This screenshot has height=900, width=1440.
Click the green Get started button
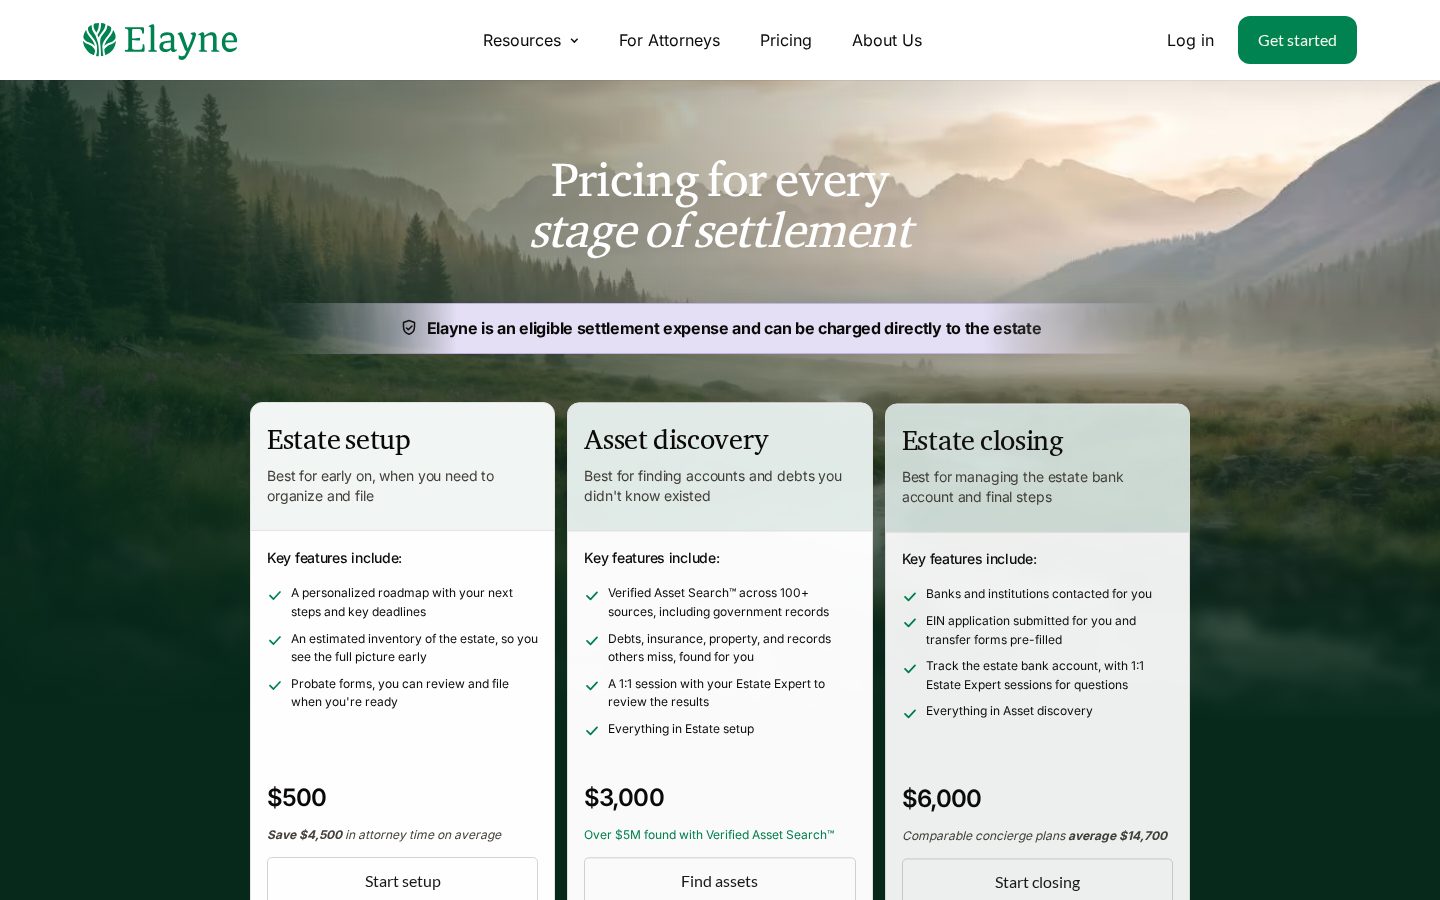[1297, 40]
